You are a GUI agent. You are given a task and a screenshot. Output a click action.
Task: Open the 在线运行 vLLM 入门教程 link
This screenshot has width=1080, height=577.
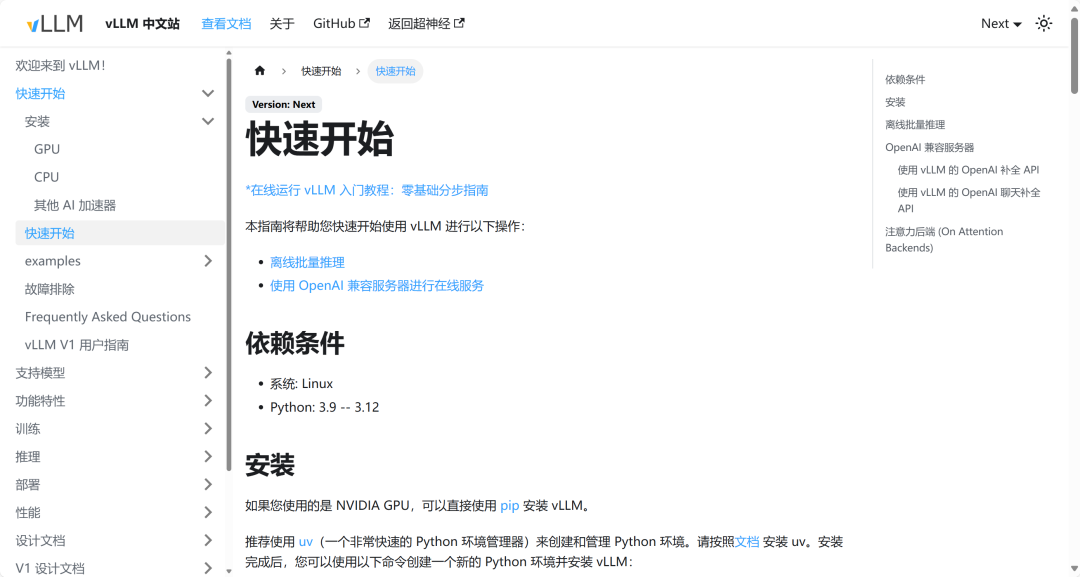[x=366, y=190]
